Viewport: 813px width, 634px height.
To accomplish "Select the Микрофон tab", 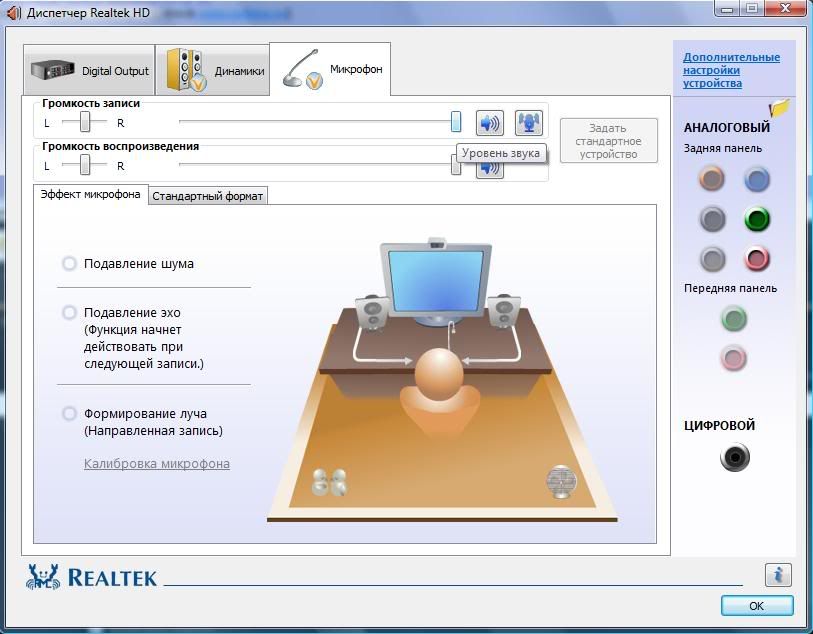I will point(330,69).
